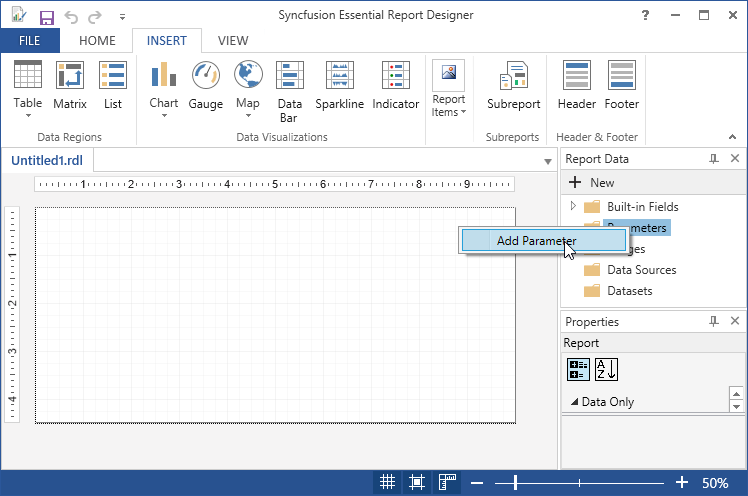Insert a Sparkline
The image size is (748, 496).
click(x=340, y=85)
